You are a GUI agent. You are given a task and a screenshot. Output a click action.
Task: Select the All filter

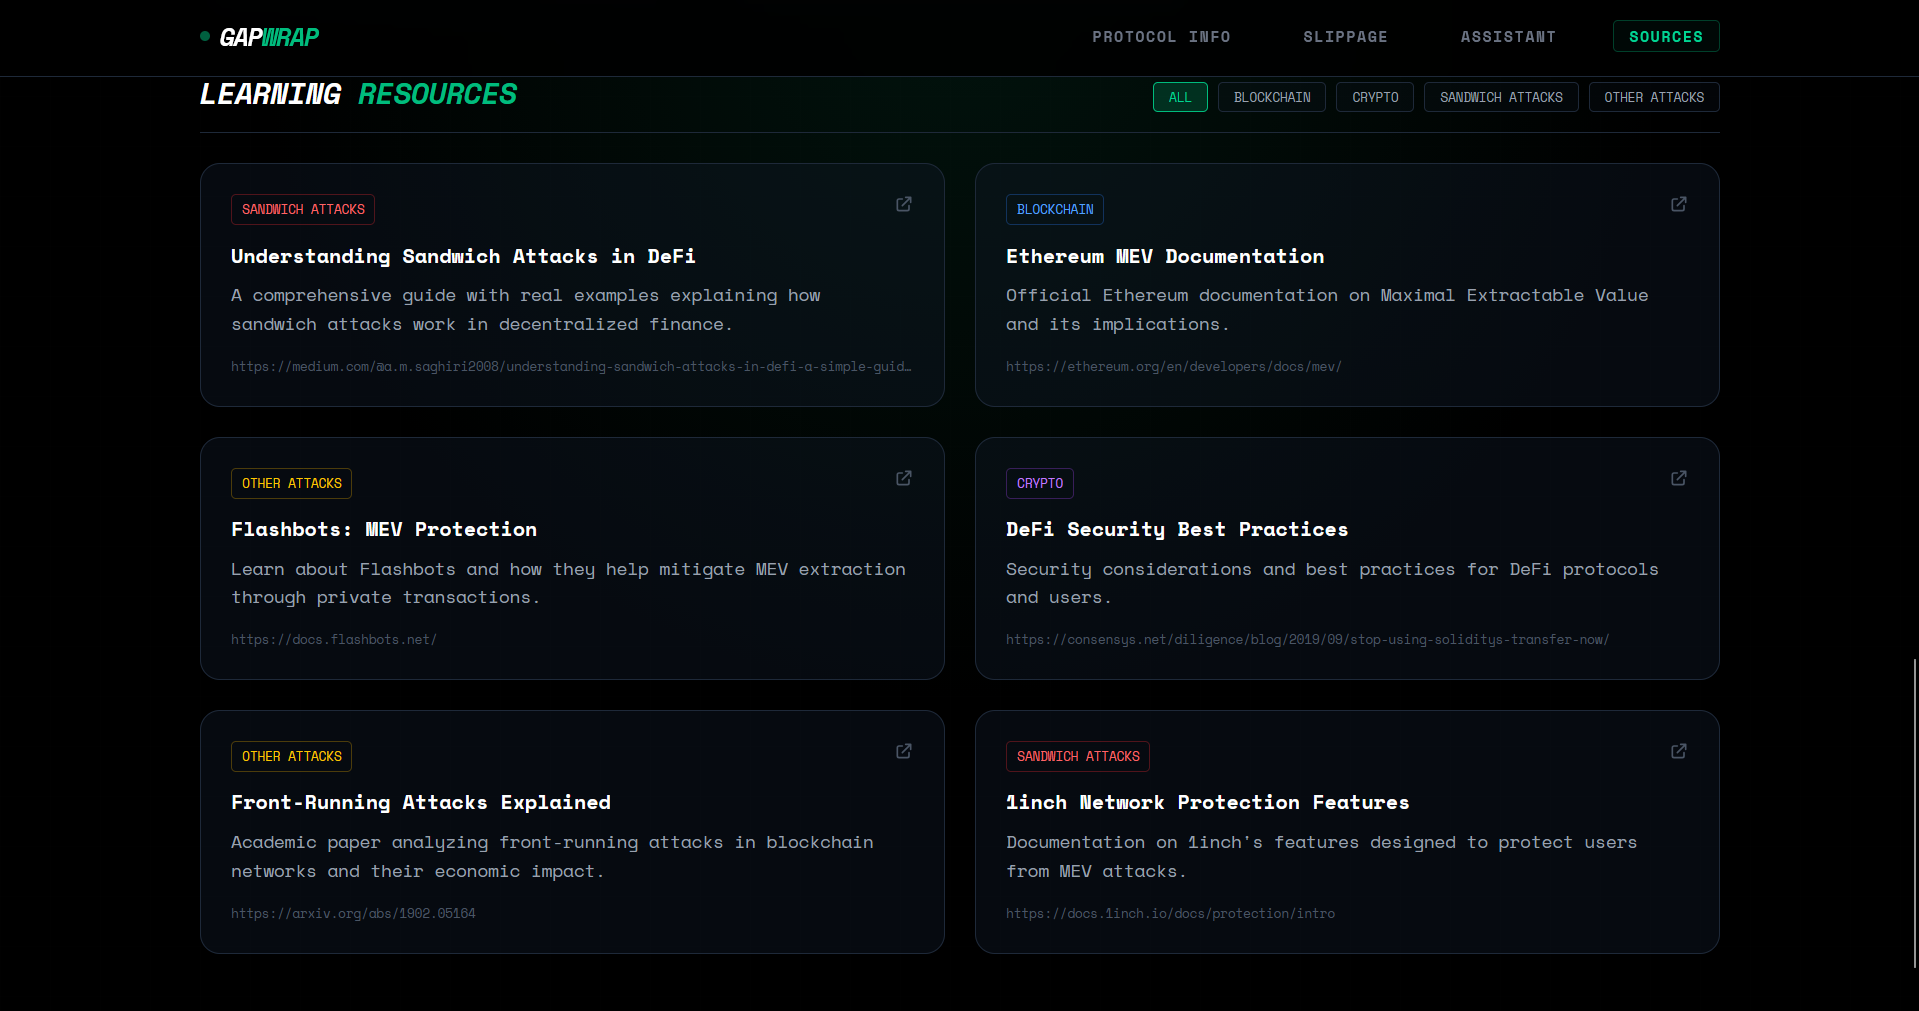point(1180,97)
